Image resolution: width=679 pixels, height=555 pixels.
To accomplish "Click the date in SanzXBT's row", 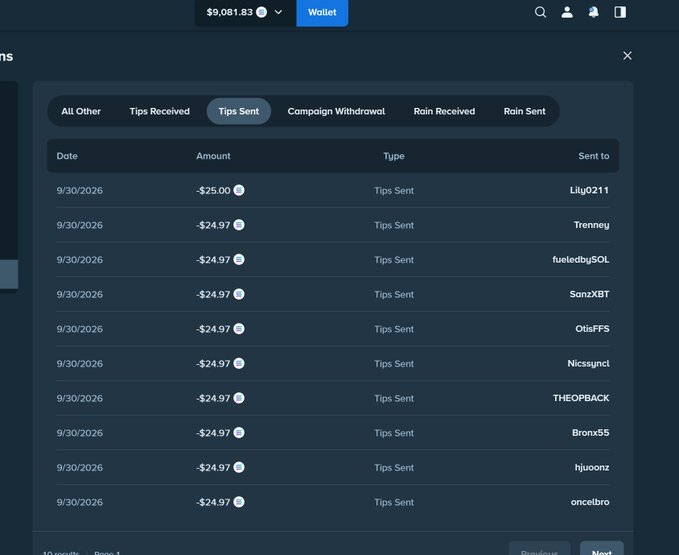I will [80, 294].
